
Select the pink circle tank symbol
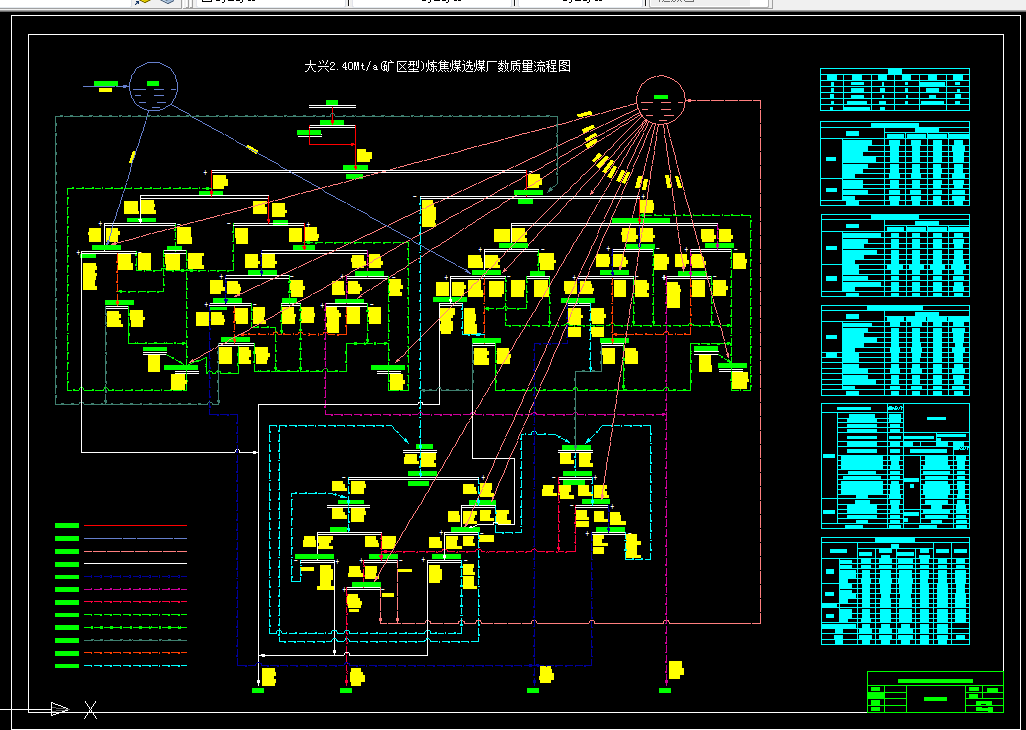click(x=661, y=100)
